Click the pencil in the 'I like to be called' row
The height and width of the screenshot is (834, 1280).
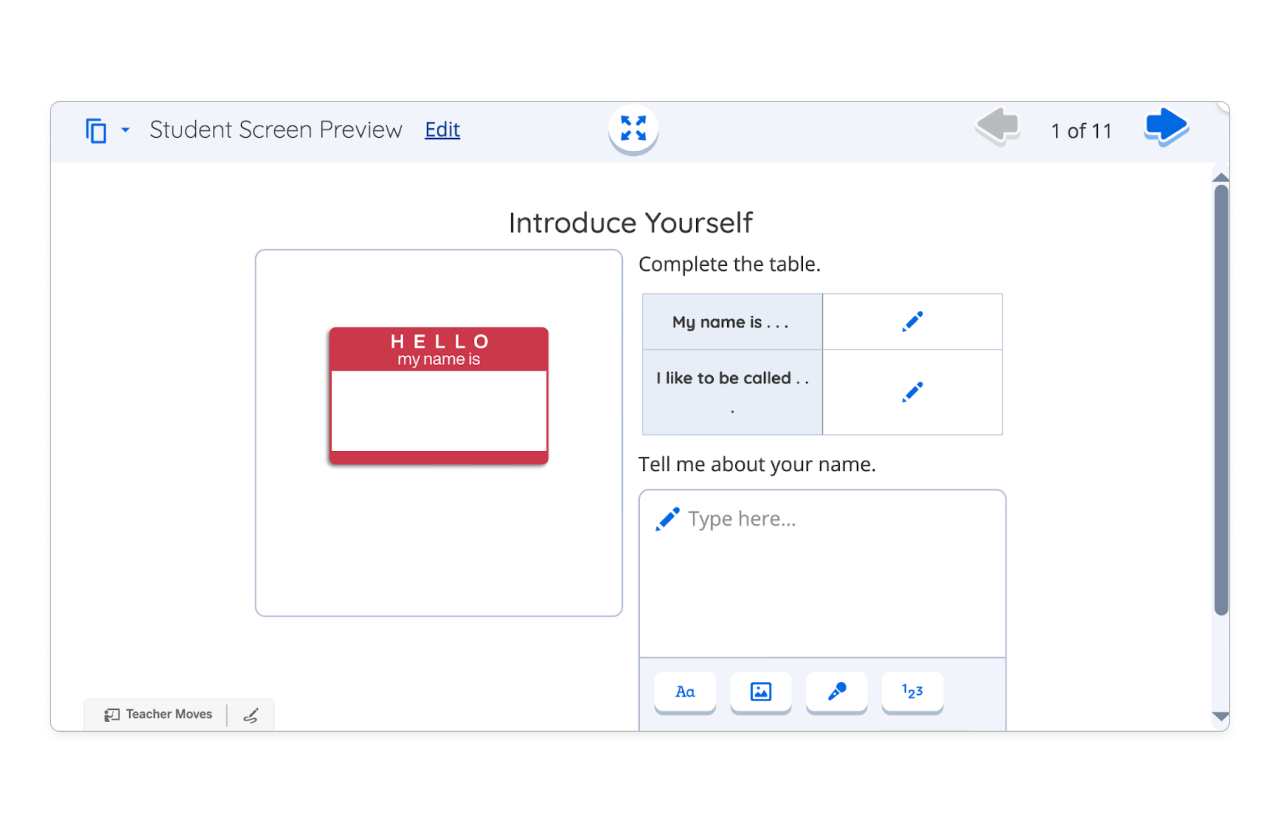[x=912, y=392]
